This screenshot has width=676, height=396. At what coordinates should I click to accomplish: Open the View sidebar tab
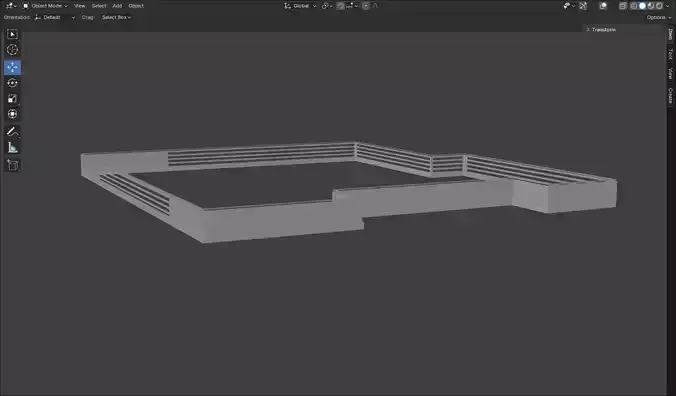[x=670, y=73]
